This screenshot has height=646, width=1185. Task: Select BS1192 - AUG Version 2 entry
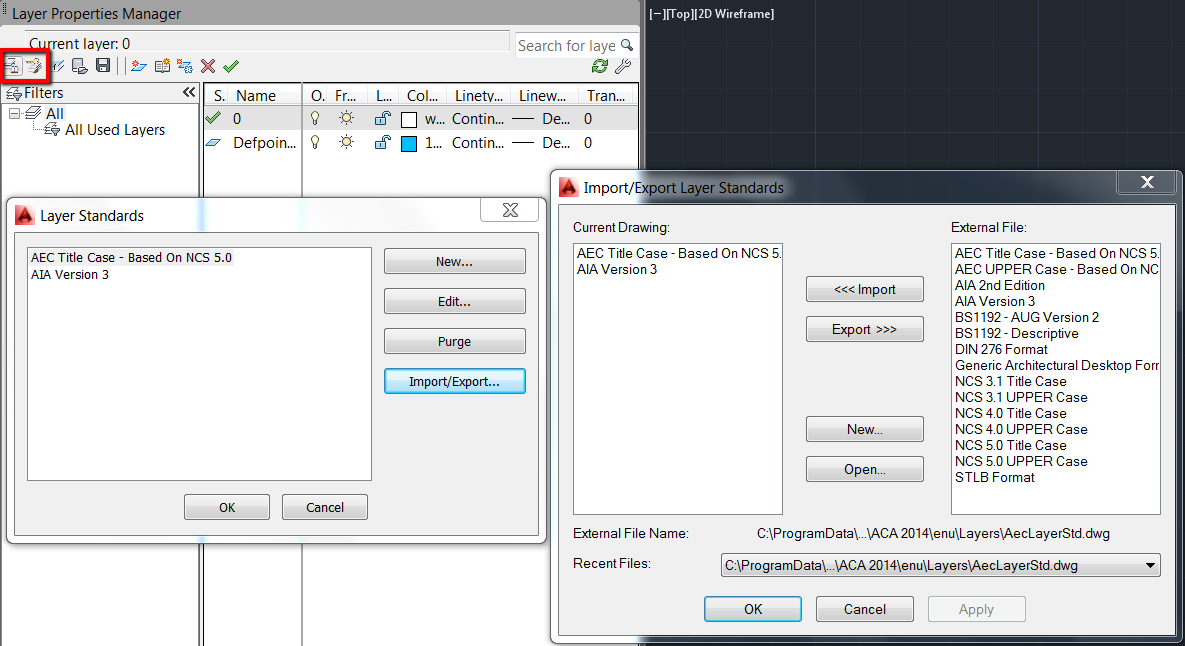tap(1027, 317)
